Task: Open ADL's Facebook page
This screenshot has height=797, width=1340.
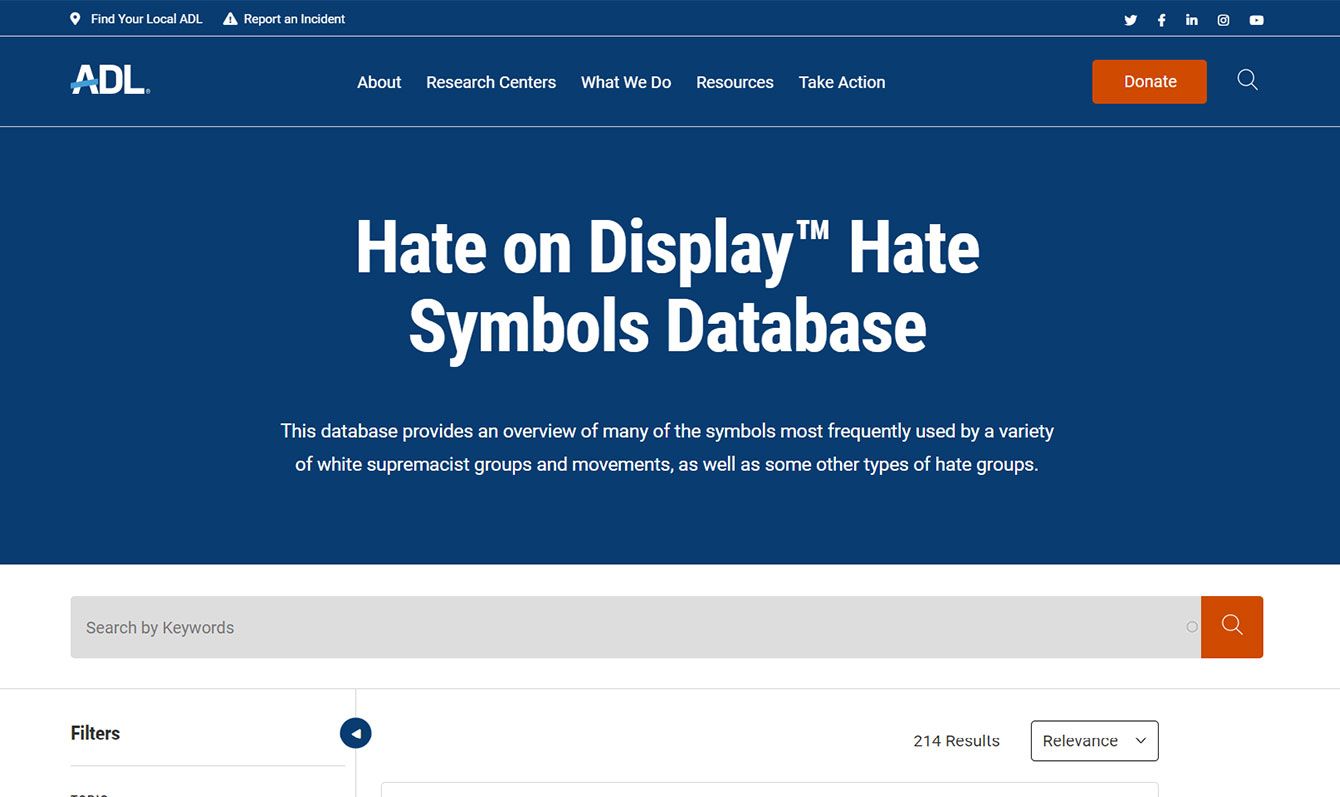Action: [1161, 20]
